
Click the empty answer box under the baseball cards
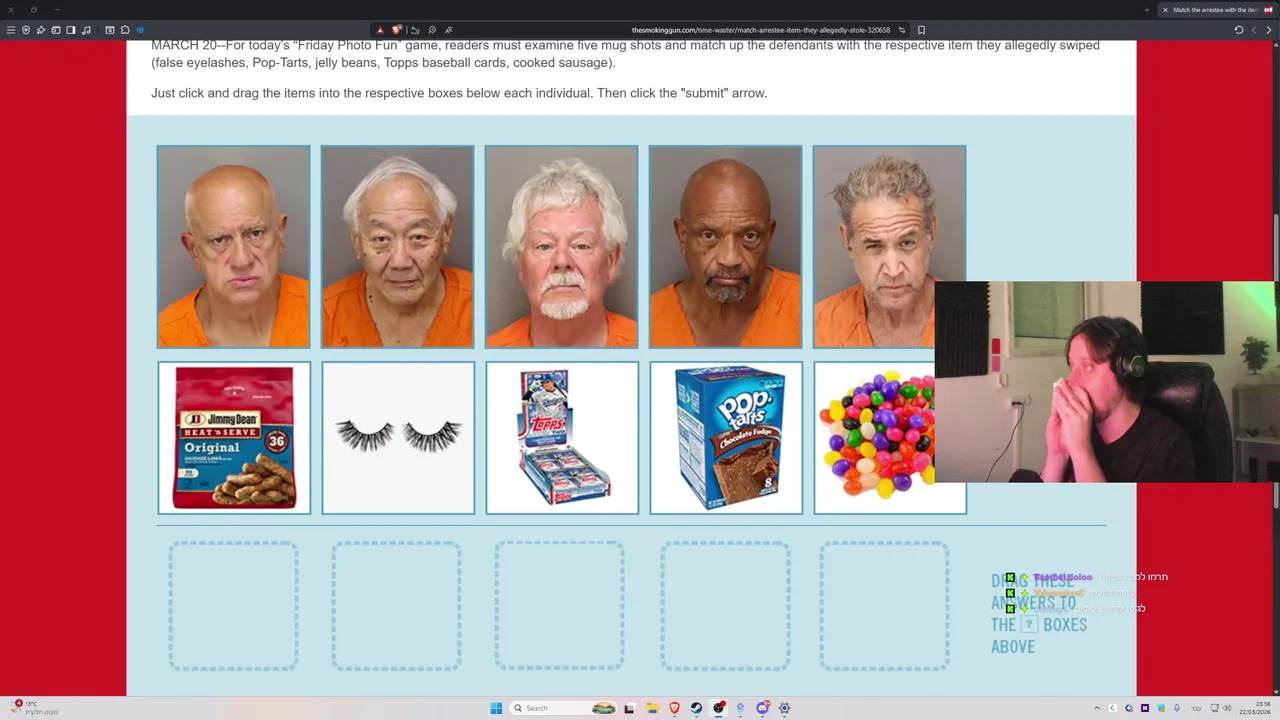[559, 606]
